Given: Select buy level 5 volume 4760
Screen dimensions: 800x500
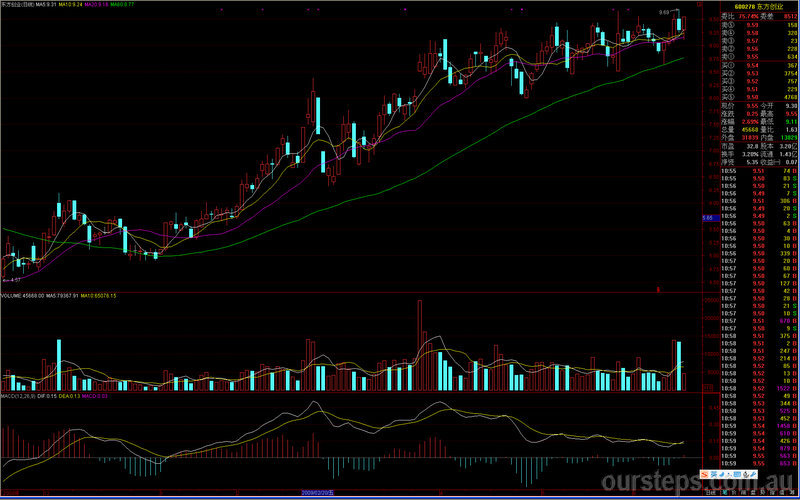Looking at the screenshot, I should click(791, 97).
